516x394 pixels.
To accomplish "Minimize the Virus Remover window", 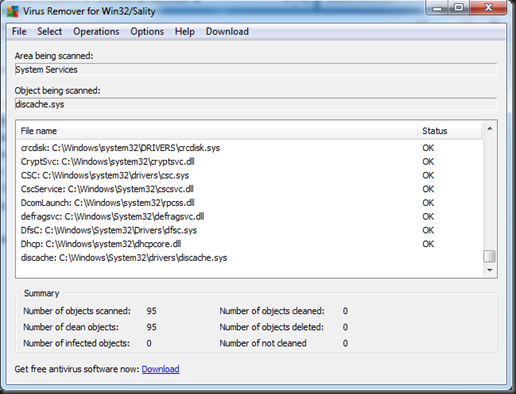I will pyautogui.click(x=437, y=8).
